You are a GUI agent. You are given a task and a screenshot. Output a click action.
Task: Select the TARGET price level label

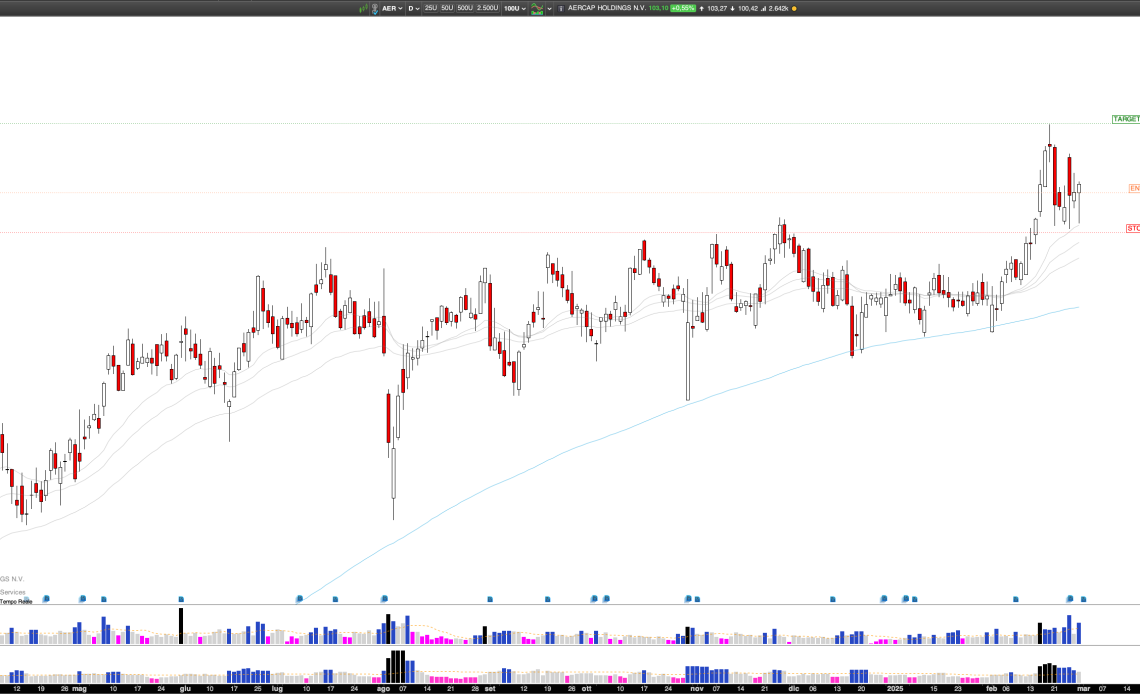pos(1125,119)
